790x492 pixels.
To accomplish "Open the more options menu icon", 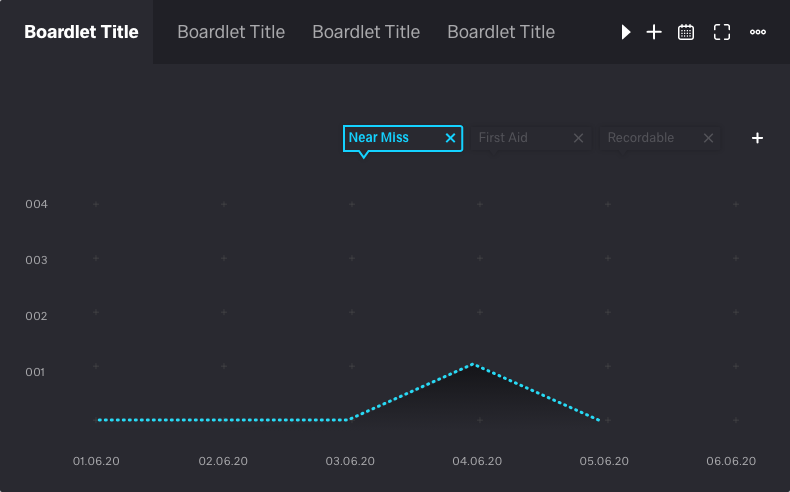I will coord(758,32).
